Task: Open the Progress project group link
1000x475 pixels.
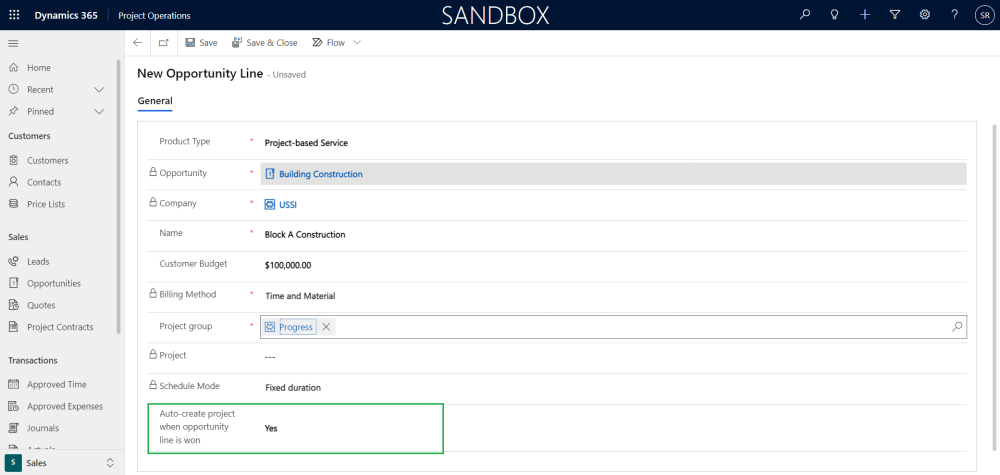Action: (x=296, y=327)
